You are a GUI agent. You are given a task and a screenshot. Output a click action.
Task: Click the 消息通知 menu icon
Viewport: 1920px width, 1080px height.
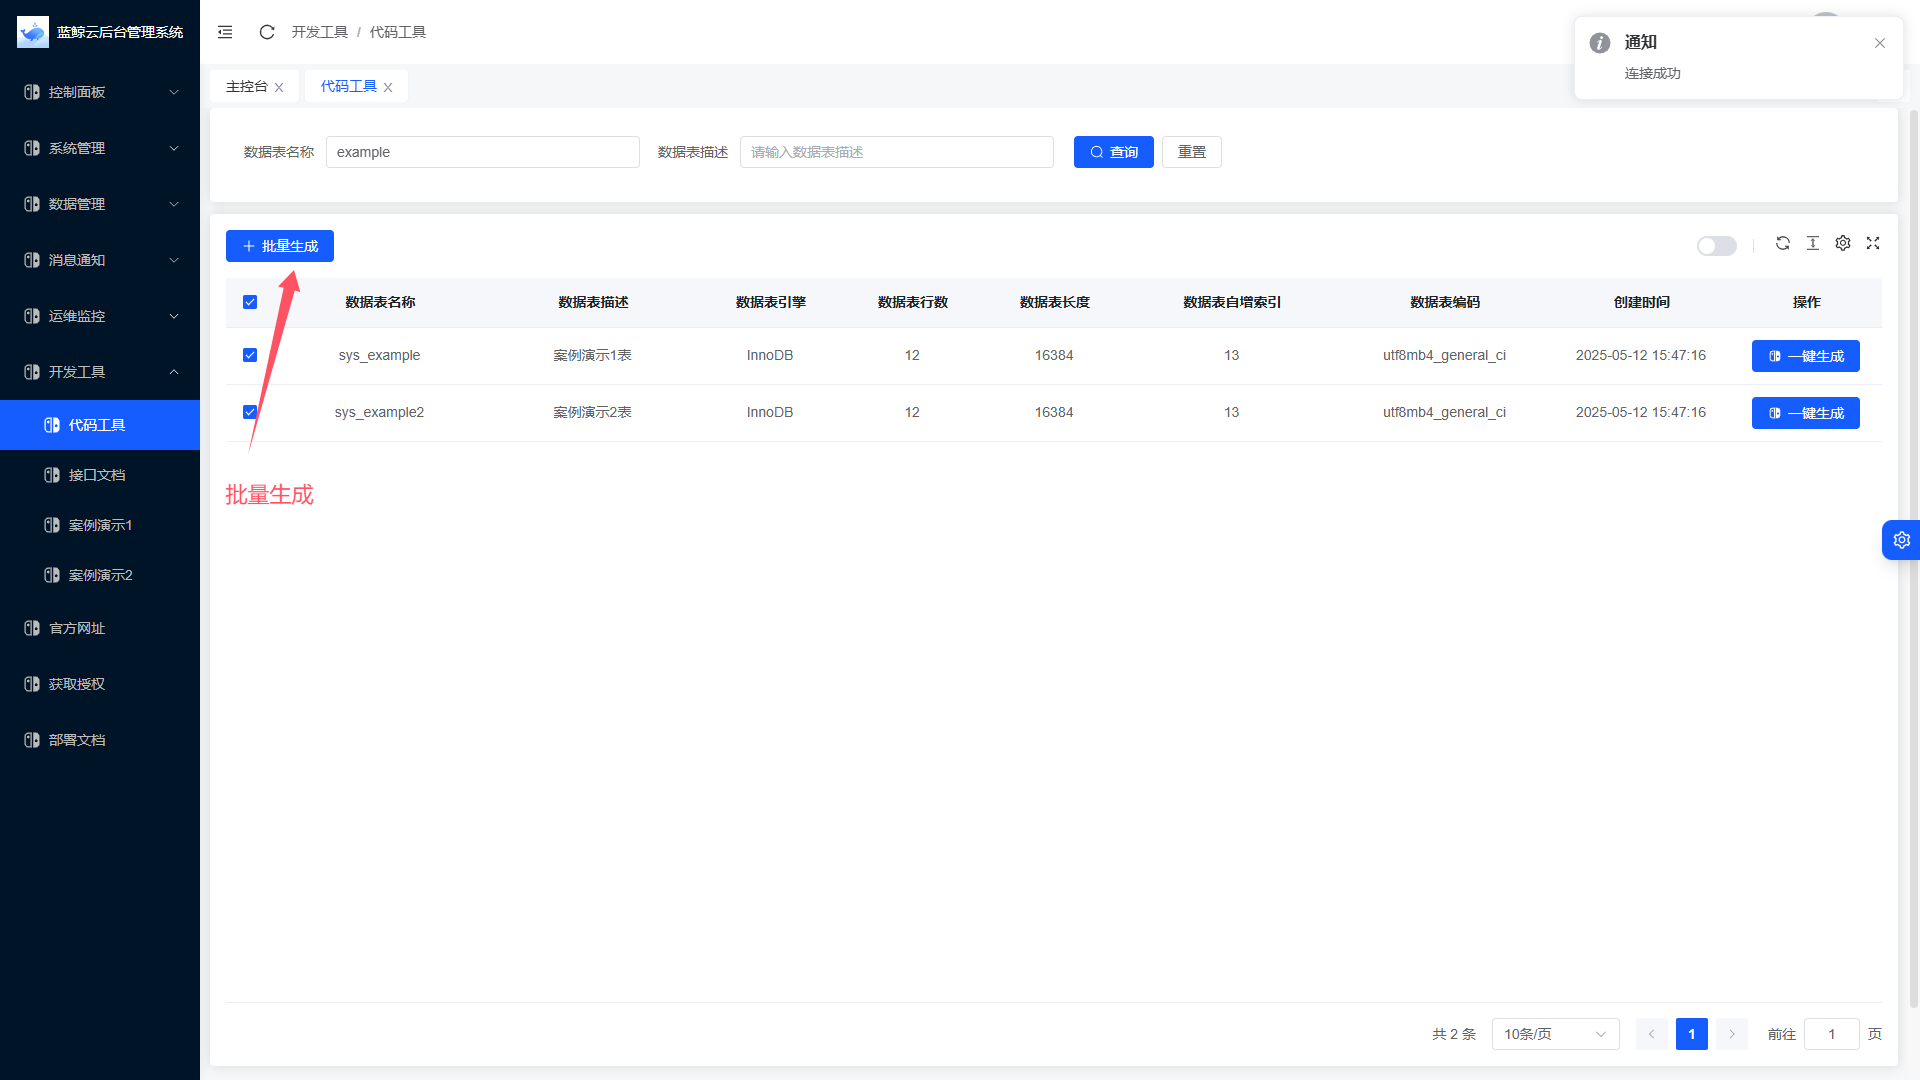coord(32,260)
